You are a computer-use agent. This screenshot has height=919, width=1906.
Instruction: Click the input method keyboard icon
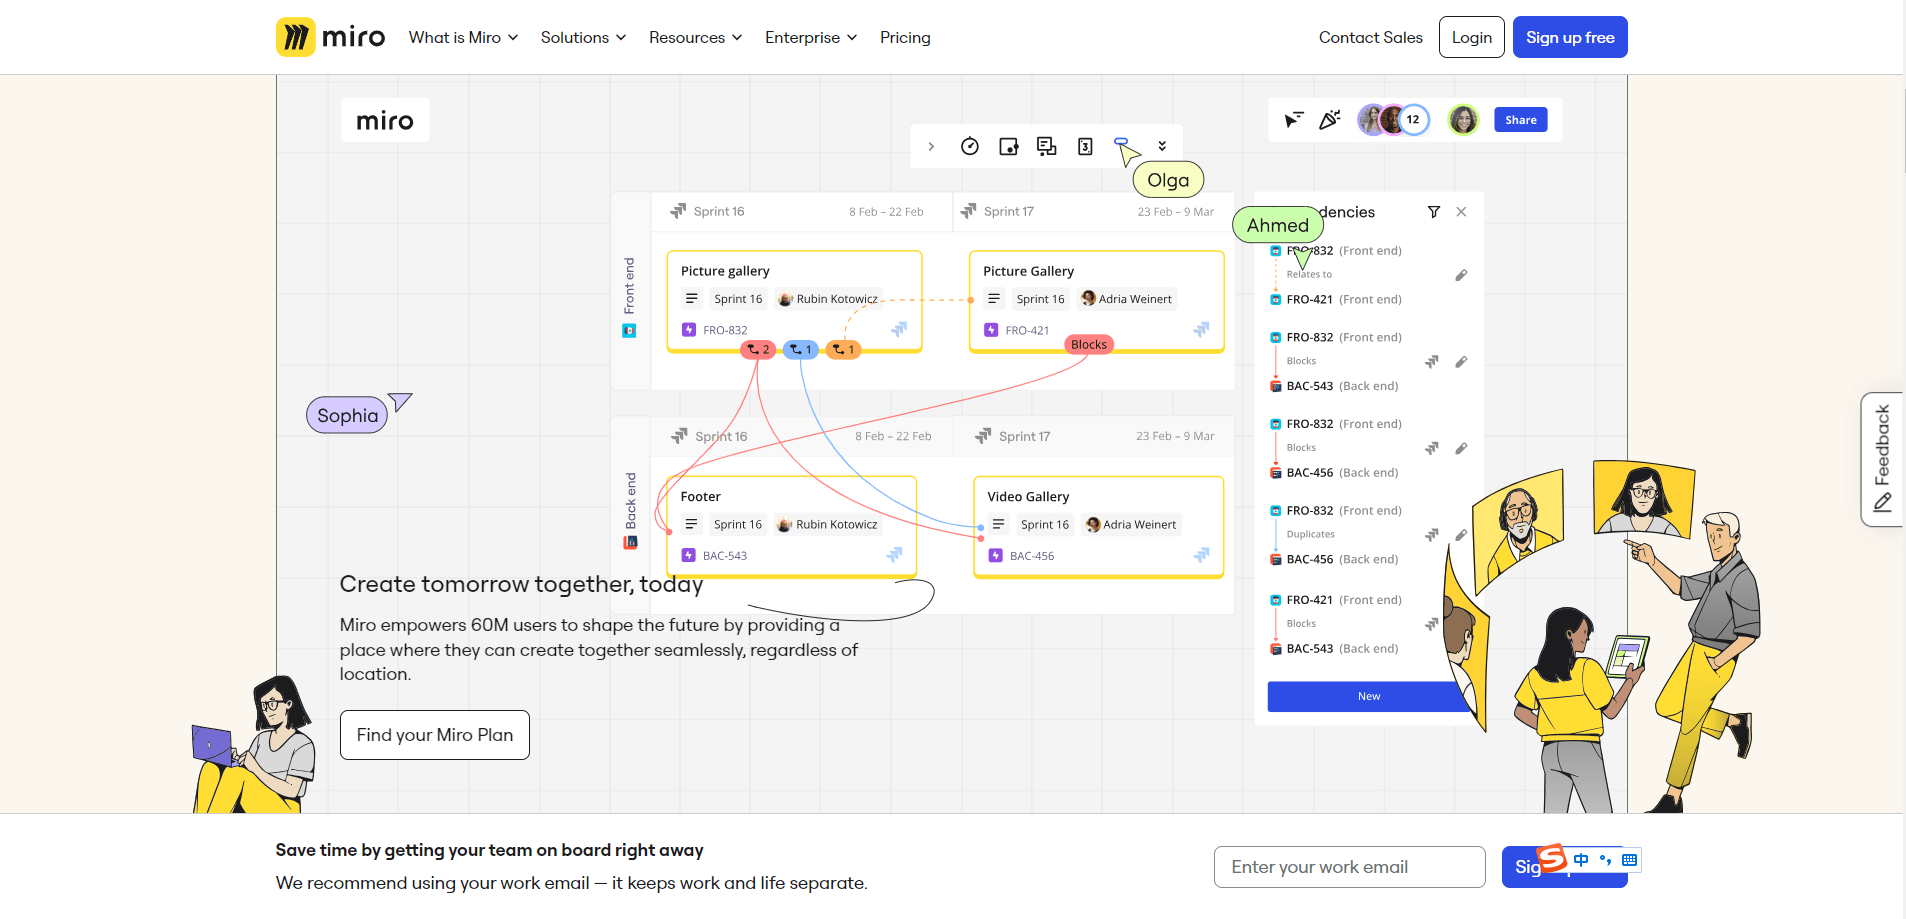[x=1629, y=860]
